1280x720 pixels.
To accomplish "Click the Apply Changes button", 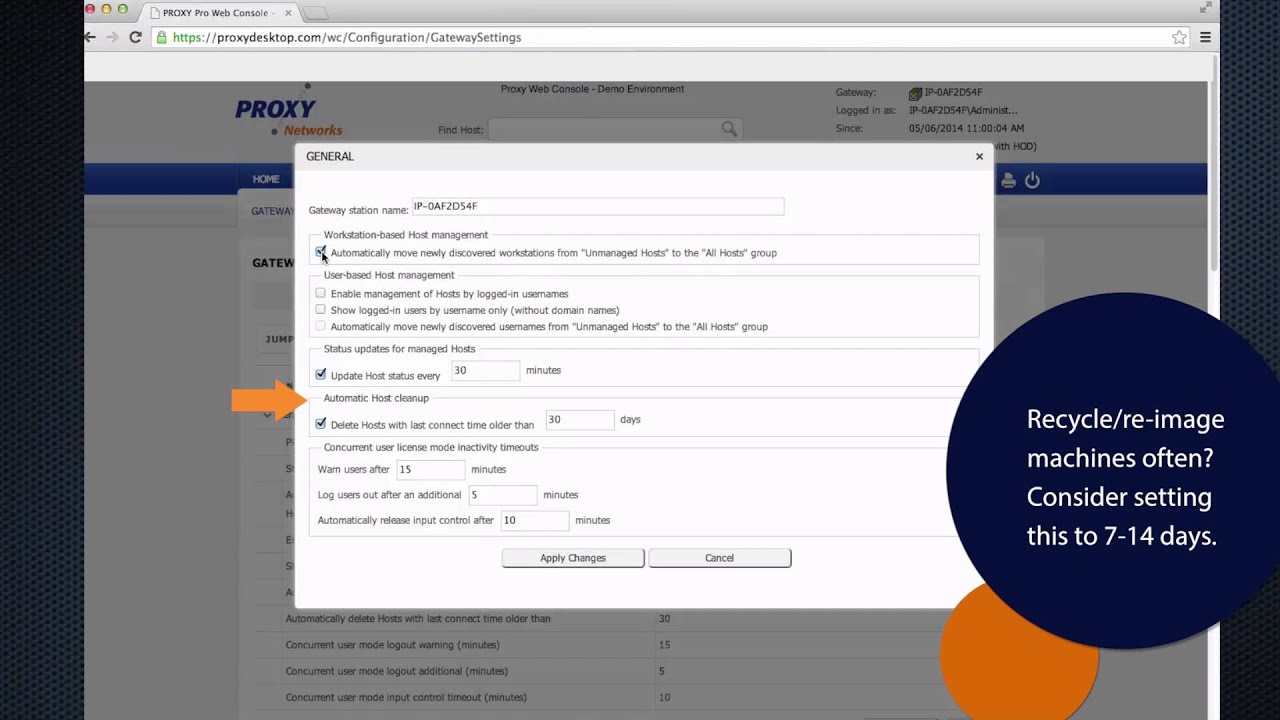I will (x=573, y=558).
